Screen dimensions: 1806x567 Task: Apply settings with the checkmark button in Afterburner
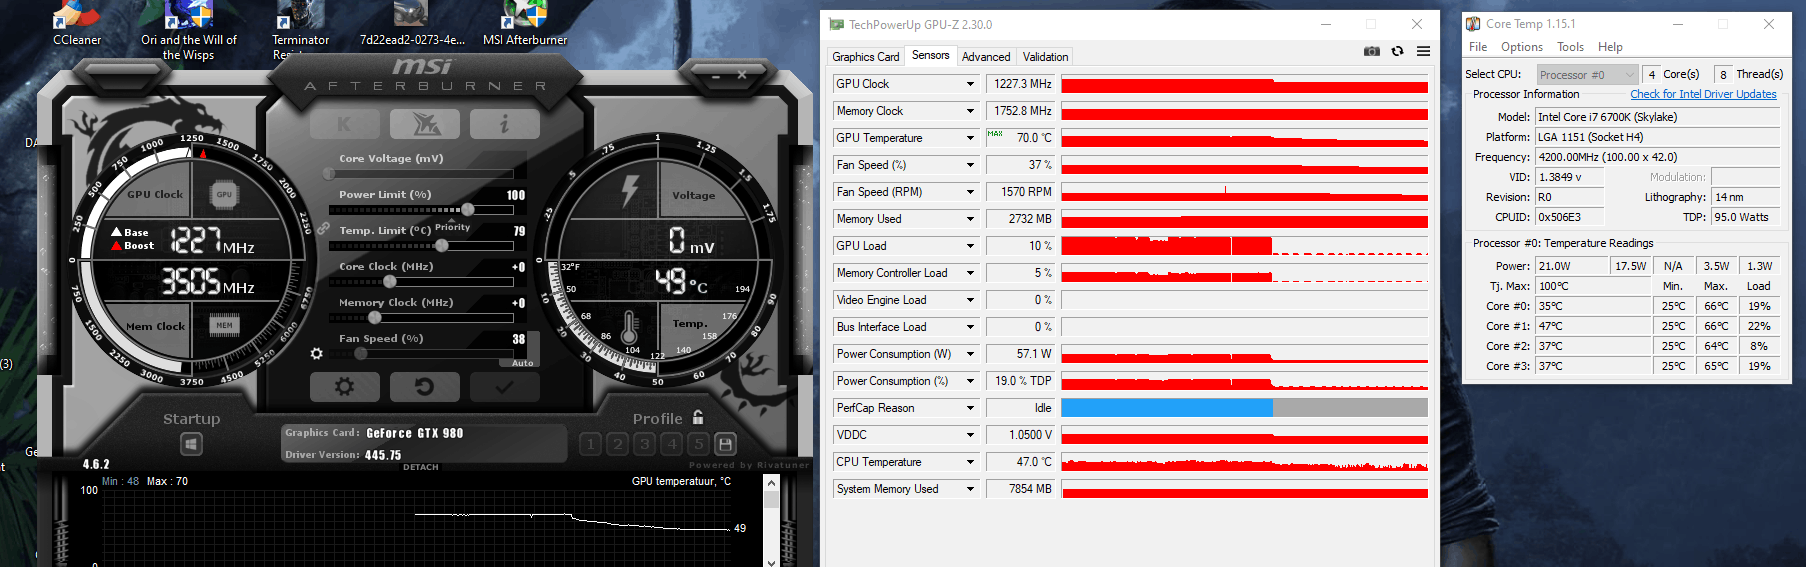pos(505,386)
